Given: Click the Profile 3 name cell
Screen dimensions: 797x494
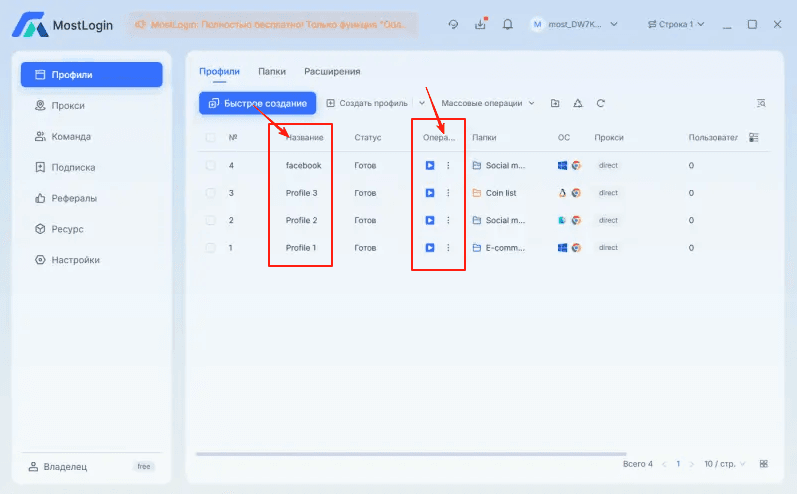Looking at the screenshot, I should [301, 193].
